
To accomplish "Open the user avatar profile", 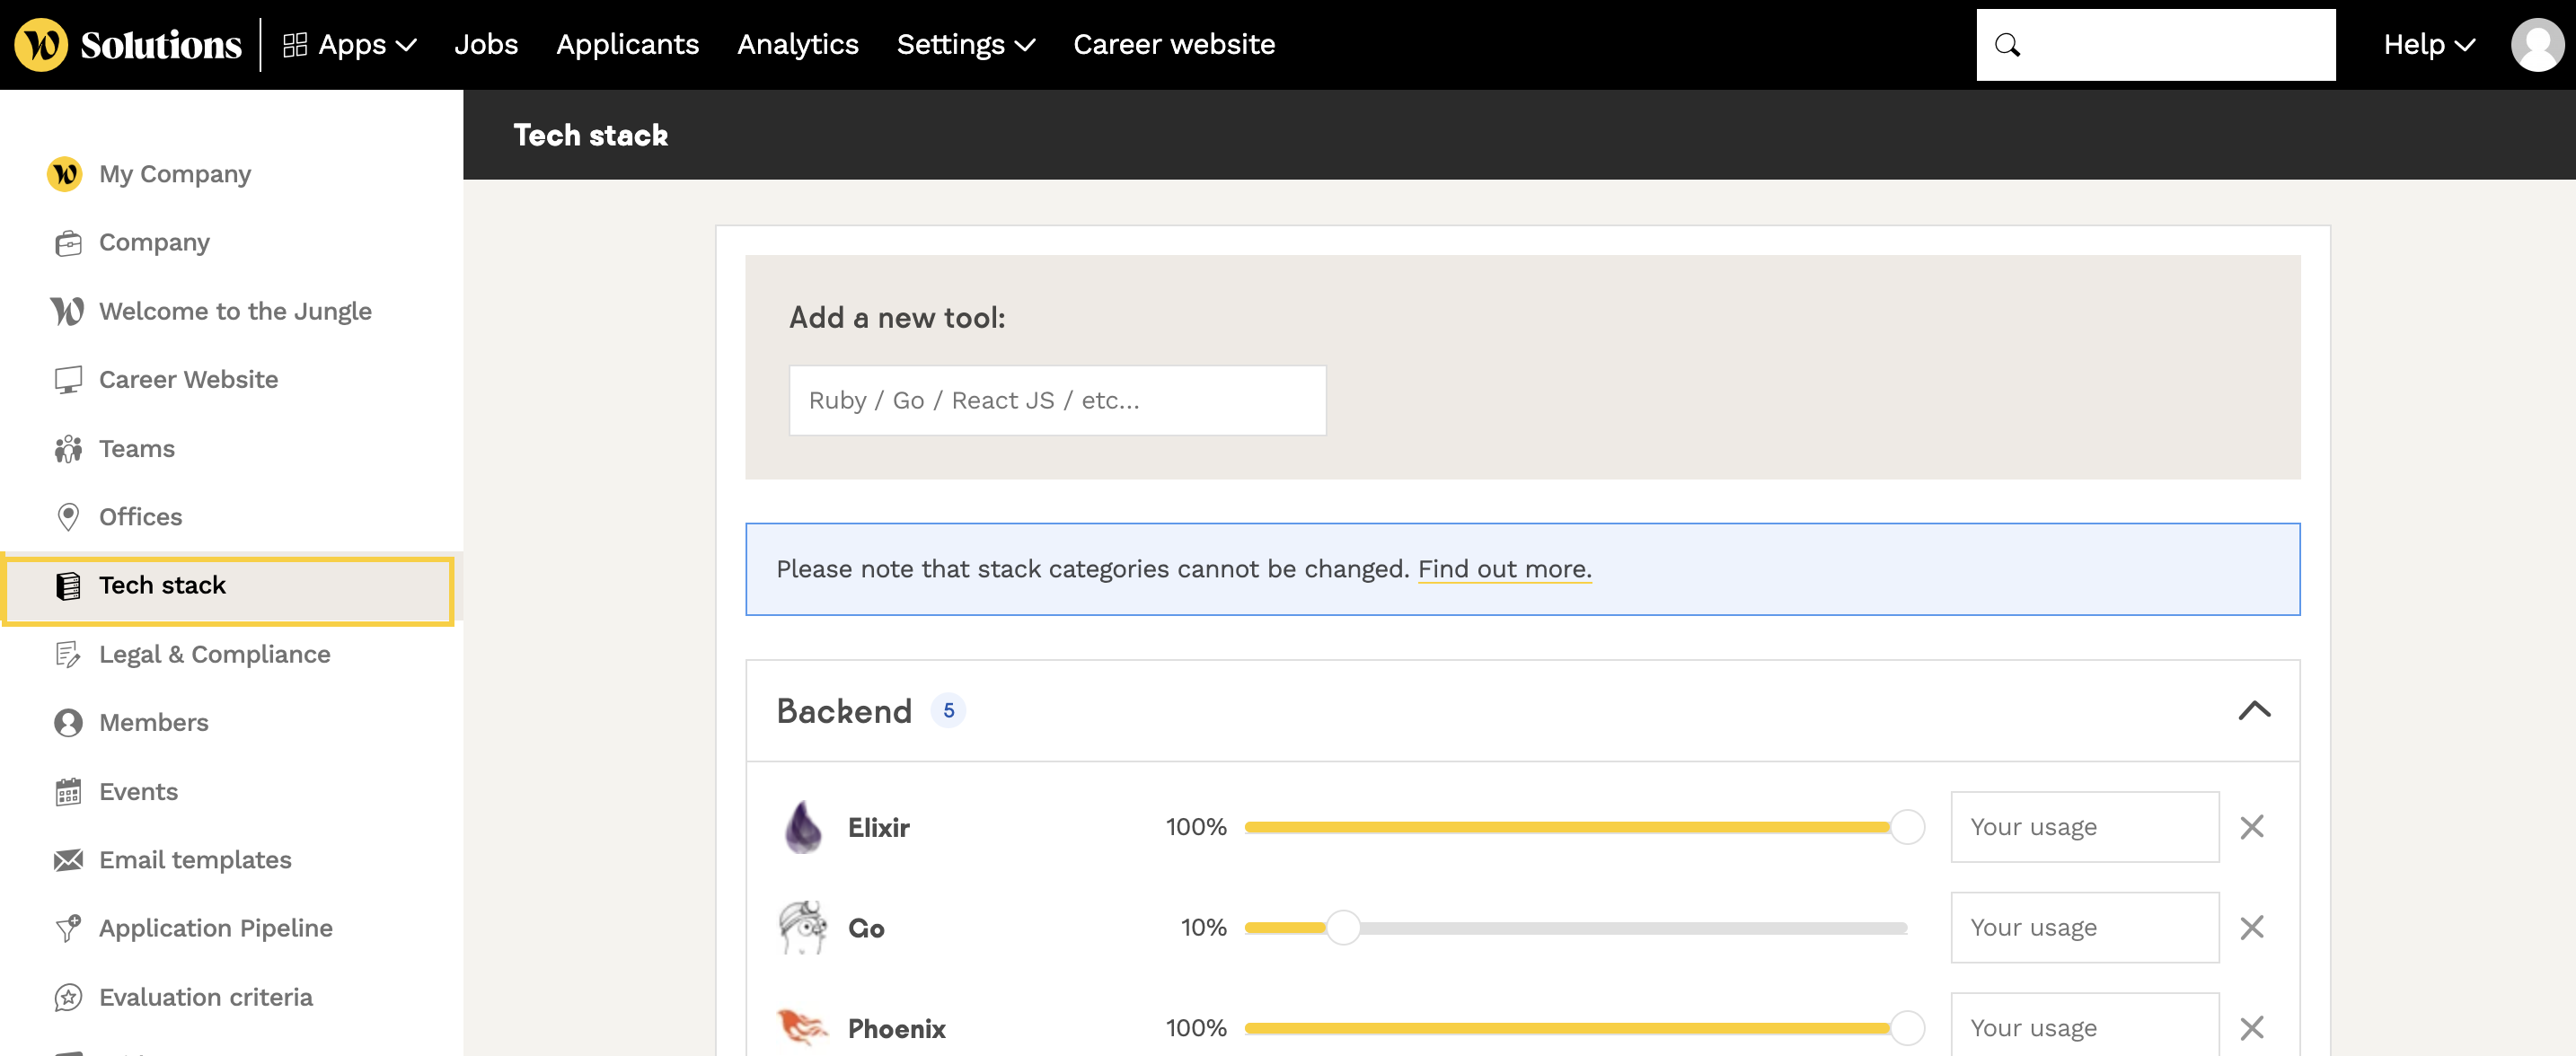I will [2537, 45].
